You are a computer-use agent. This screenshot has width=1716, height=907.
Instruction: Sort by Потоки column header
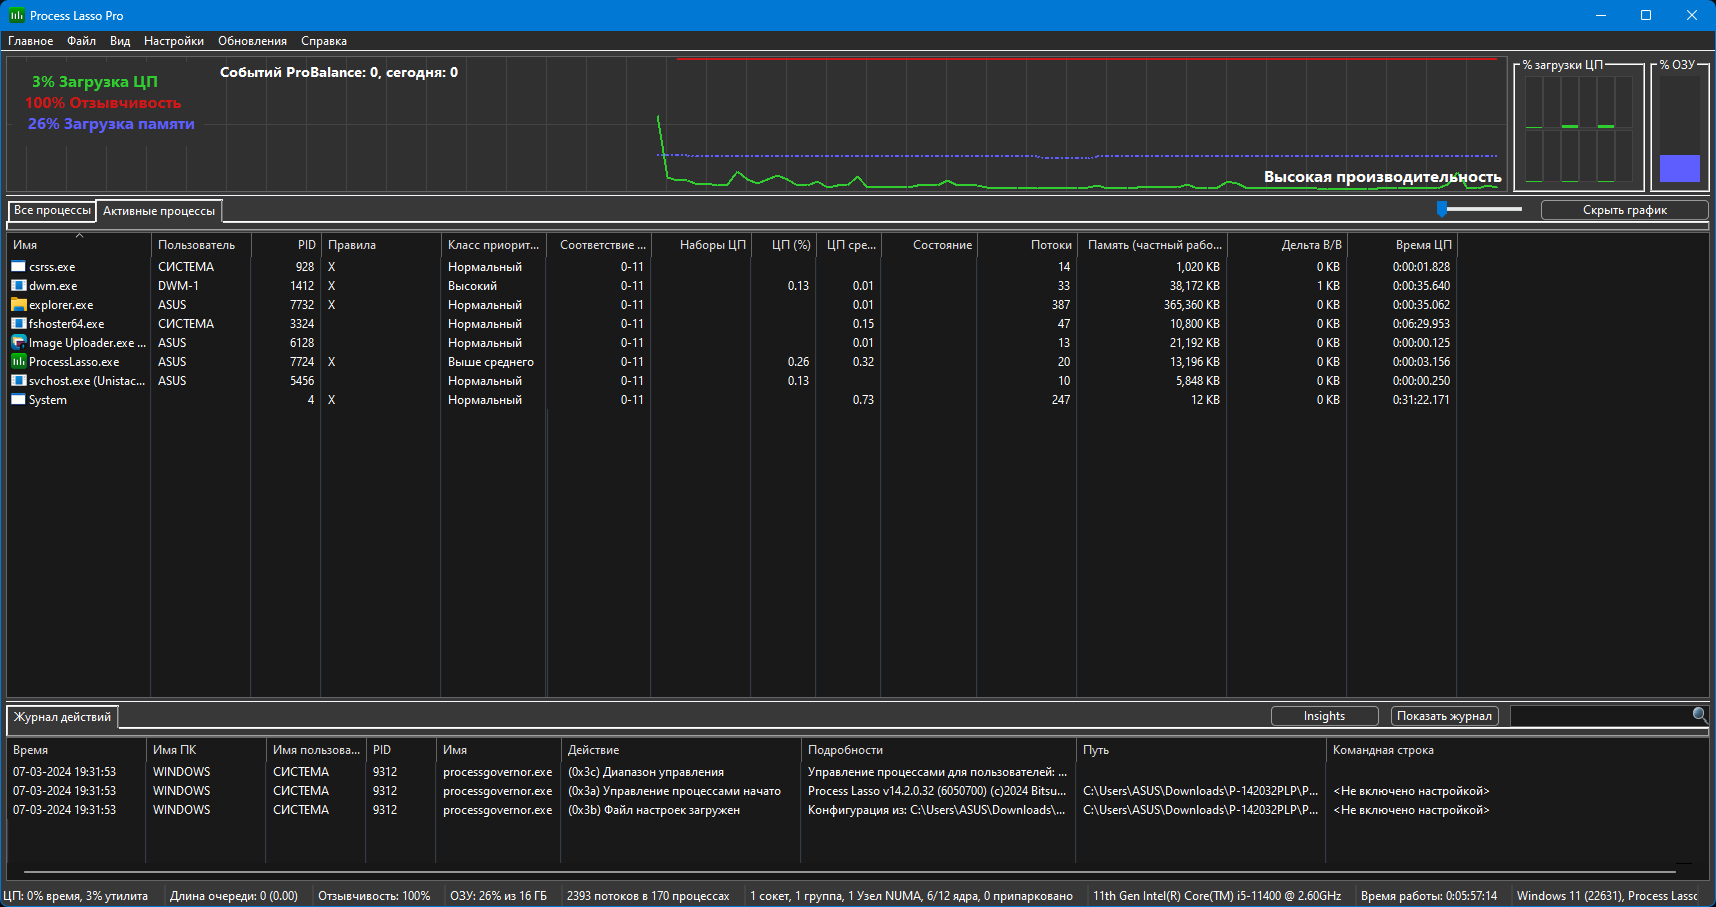[x=1027, y=245]
